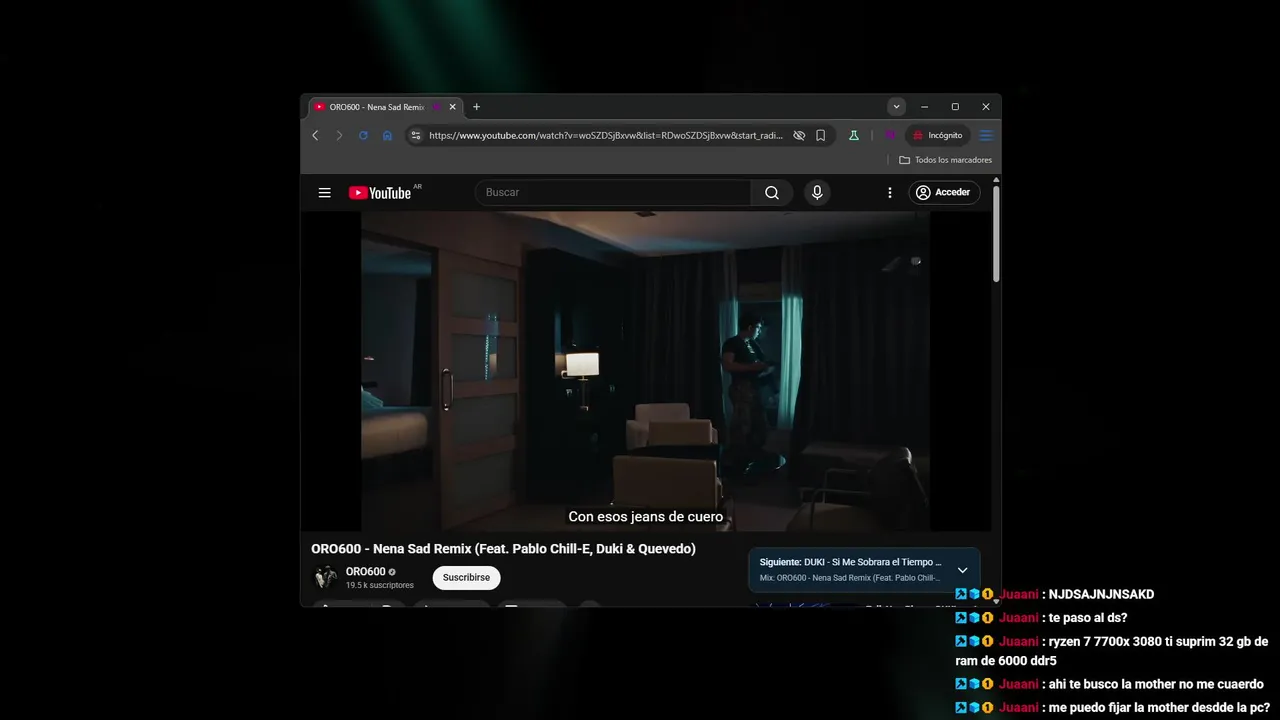
Task: Click the Siguiente: DUKI - Si Me Sobrara el Tiempo text
Action: [850, 562]
